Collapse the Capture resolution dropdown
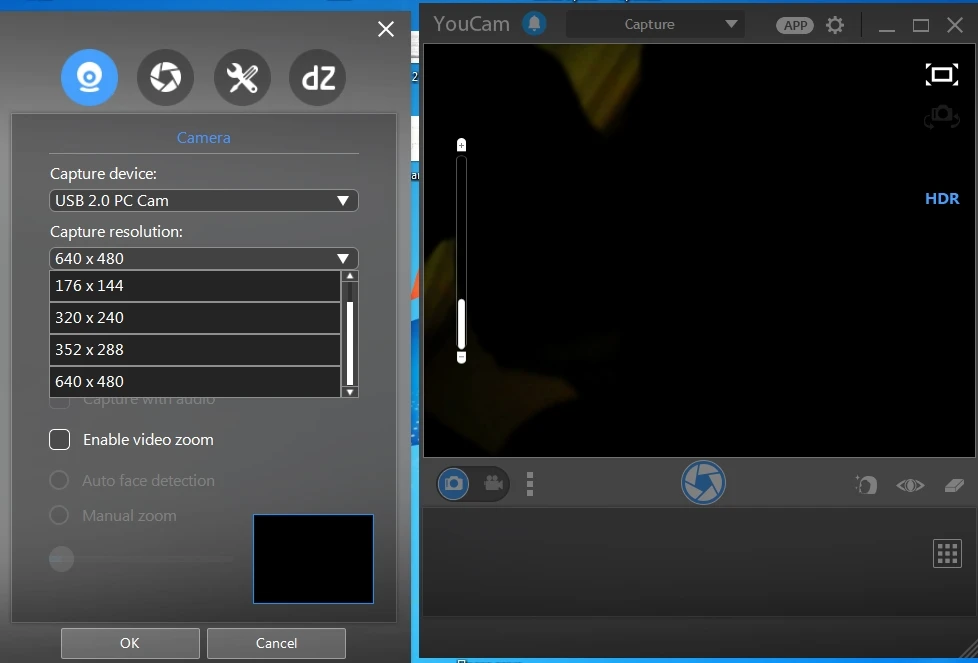978x663 pixels. [x=204, y=259]
